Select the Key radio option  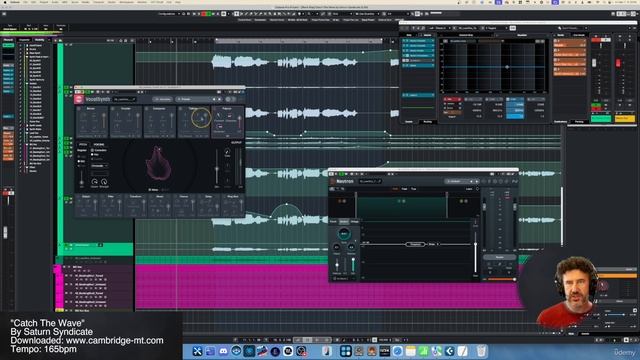click(93, 155)
